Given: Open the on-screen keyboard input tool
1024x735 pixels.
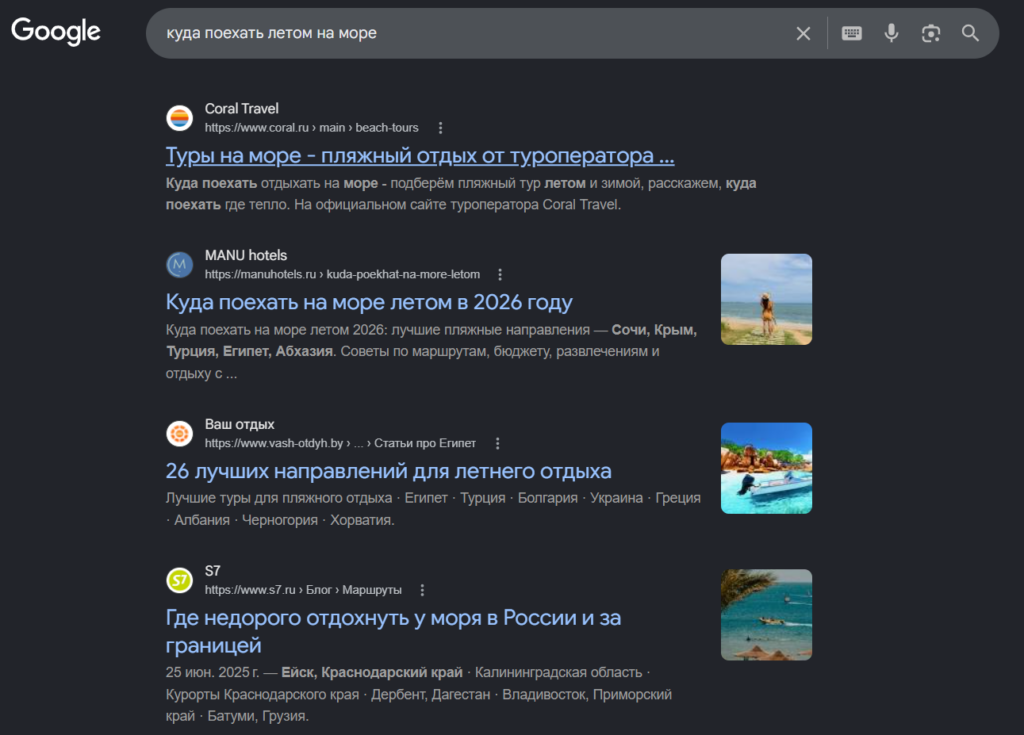Looking at the screenshot, I should [852, 33].
